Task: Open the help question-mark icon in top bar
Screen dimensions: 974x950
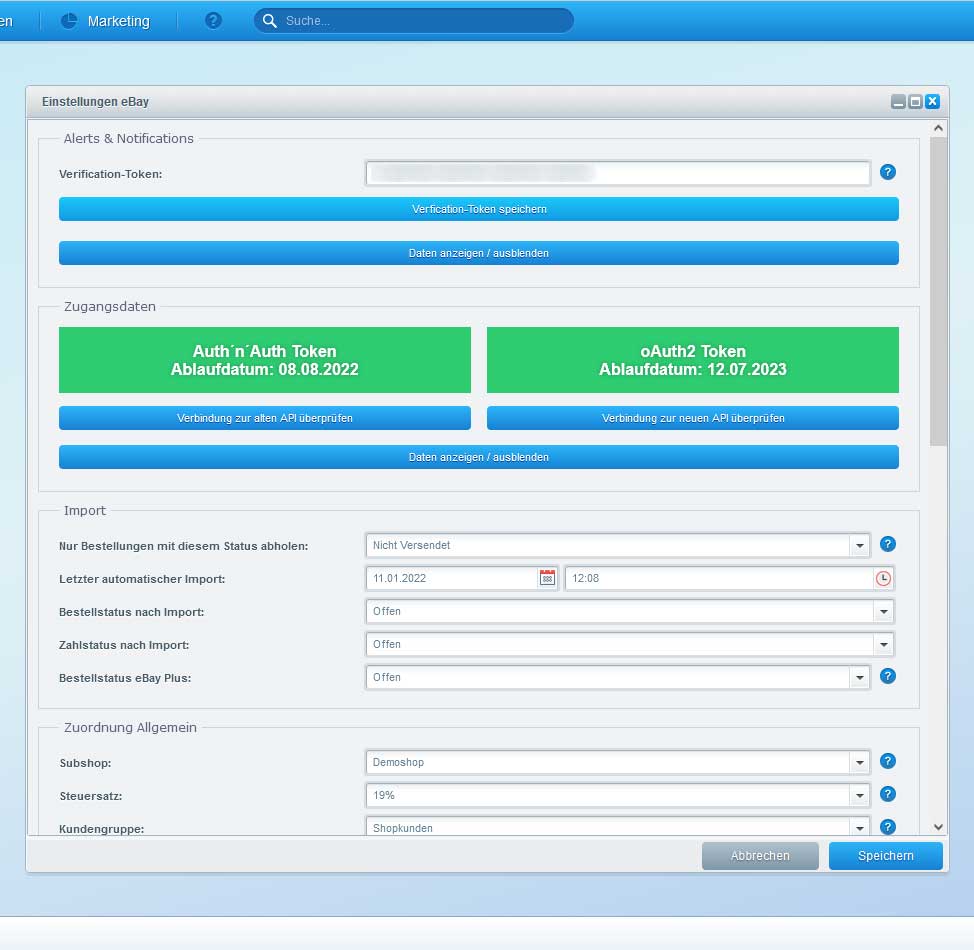Action: point(213,21)
